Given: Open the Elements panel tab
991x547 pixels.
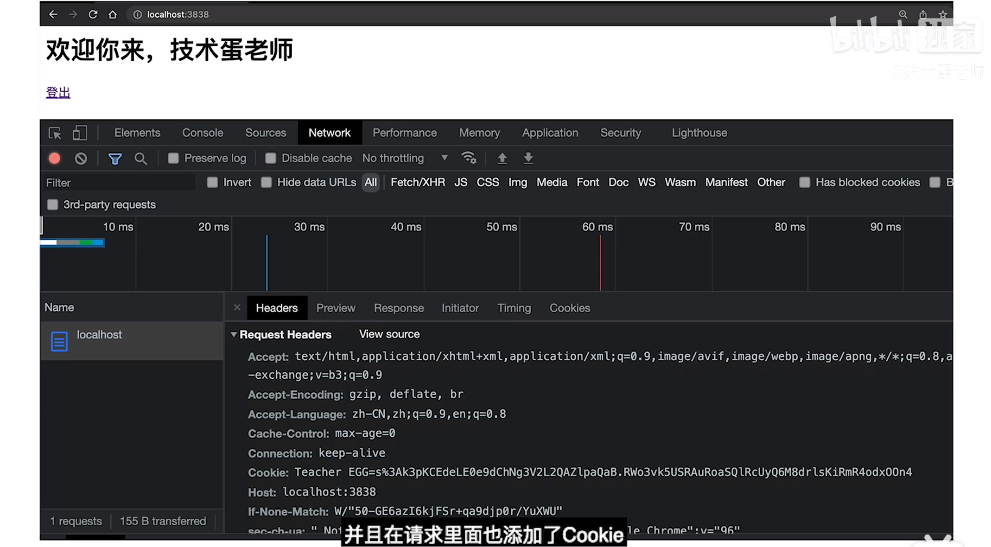Looking at the screenshot, I should click(137, 133).
